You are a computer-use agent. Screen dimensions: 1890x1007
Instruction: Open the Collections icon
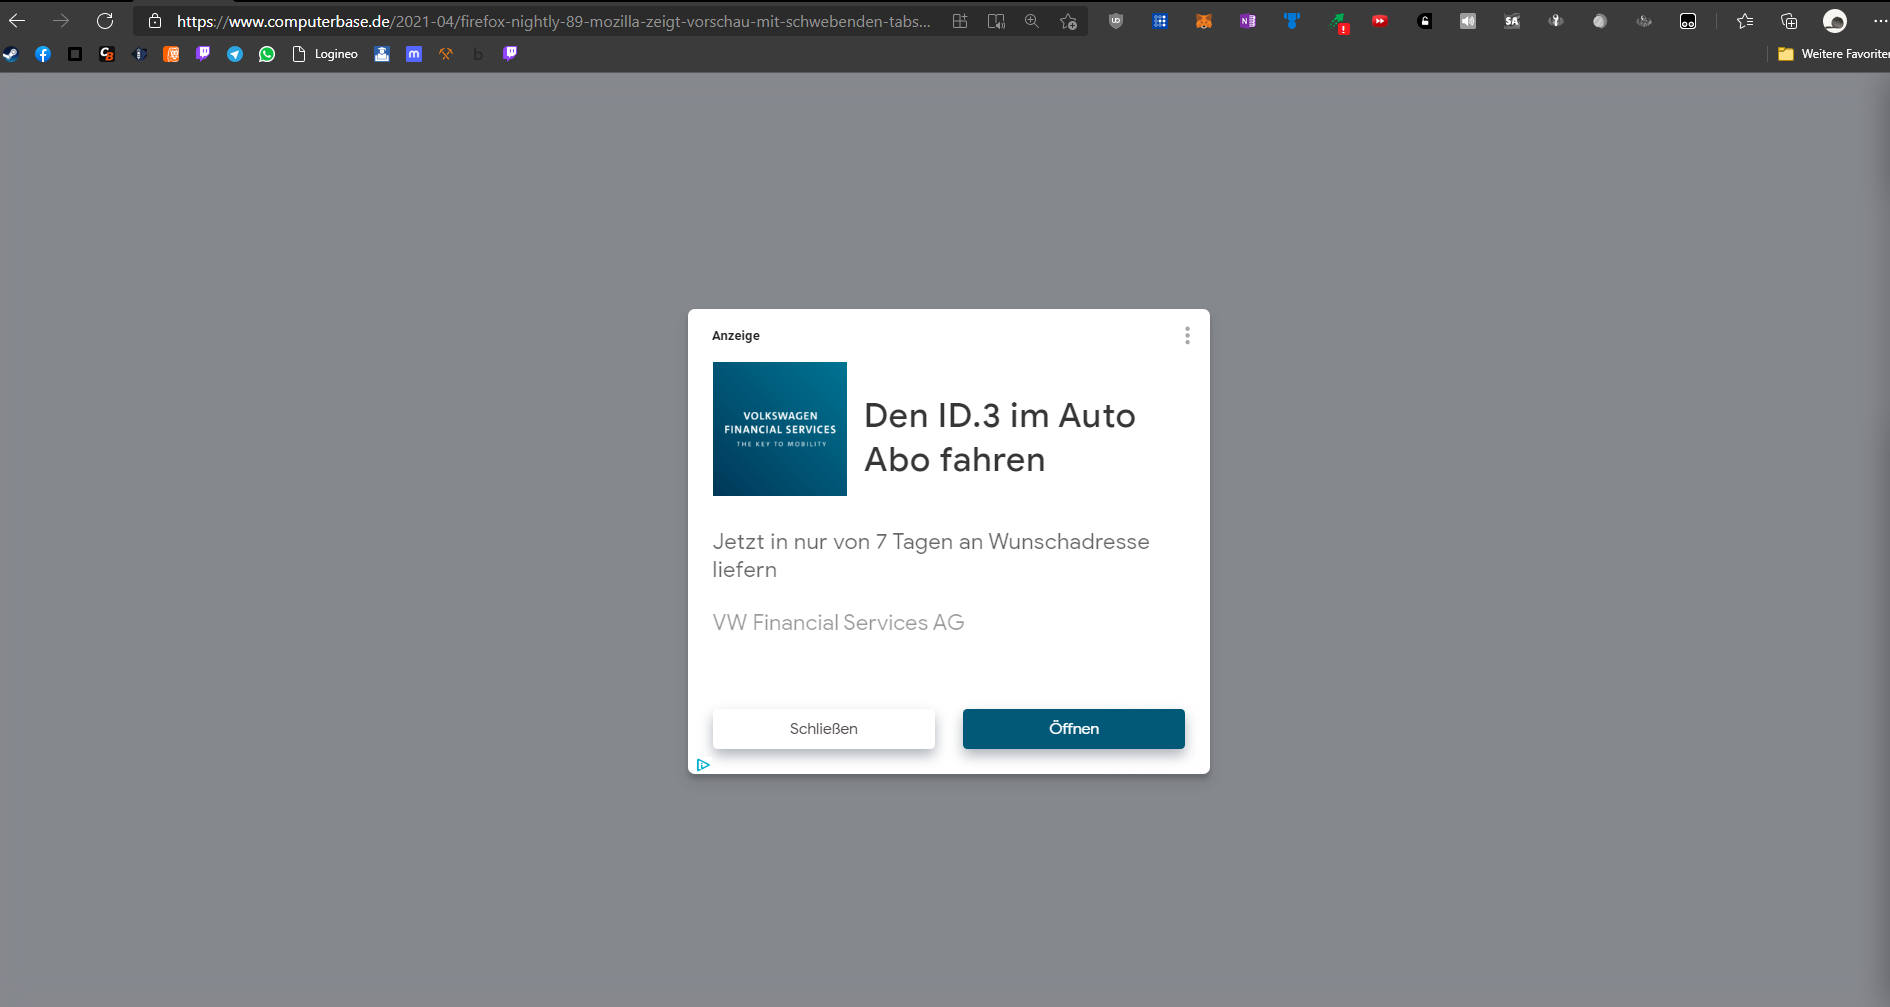(x=1789, y=21)
